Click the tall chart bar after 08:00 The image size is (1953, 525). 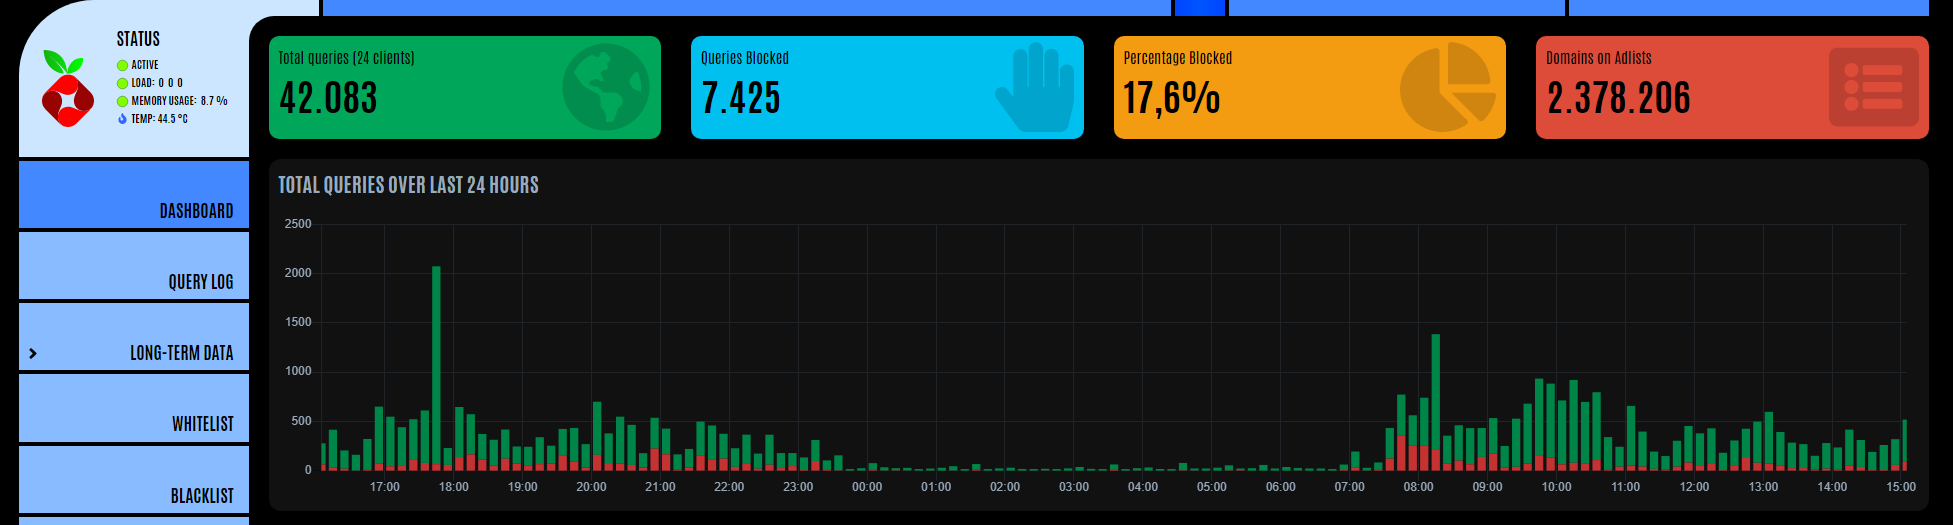[1436, 402]
